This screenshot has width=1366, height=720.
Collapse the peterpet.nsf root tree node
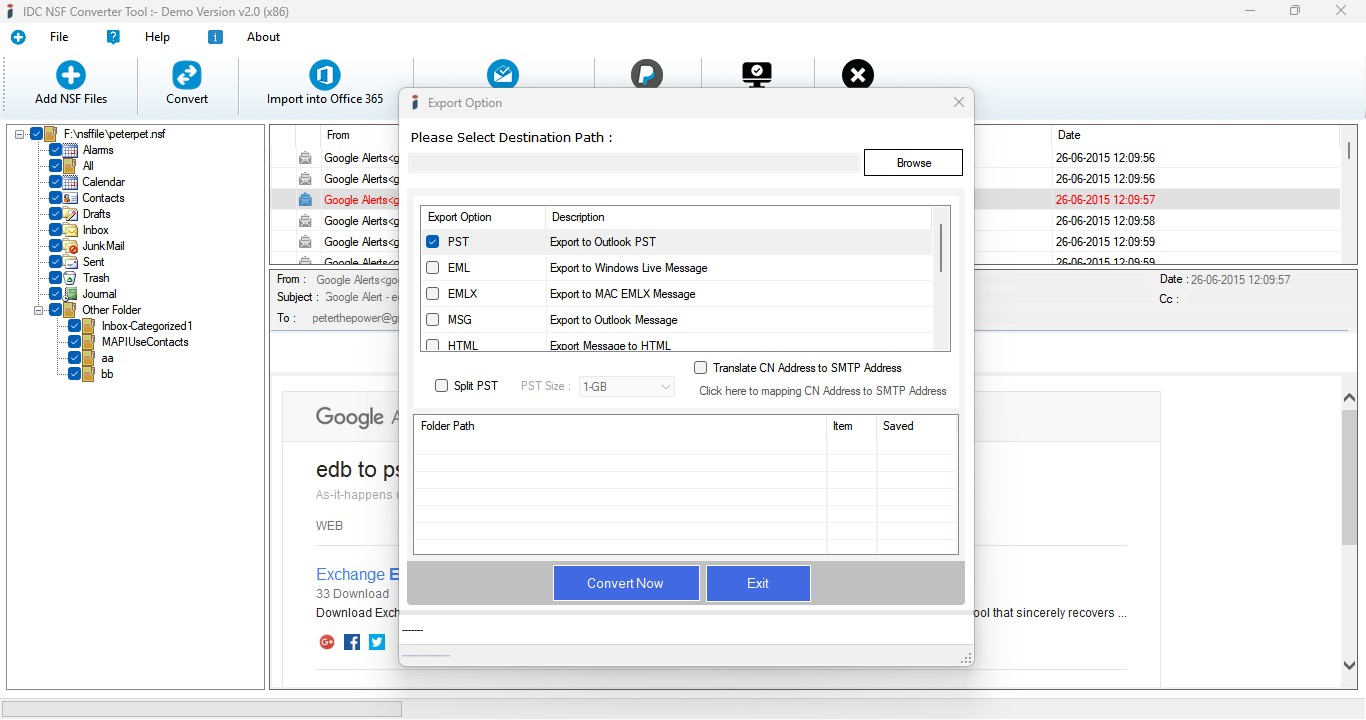point(21,134)
